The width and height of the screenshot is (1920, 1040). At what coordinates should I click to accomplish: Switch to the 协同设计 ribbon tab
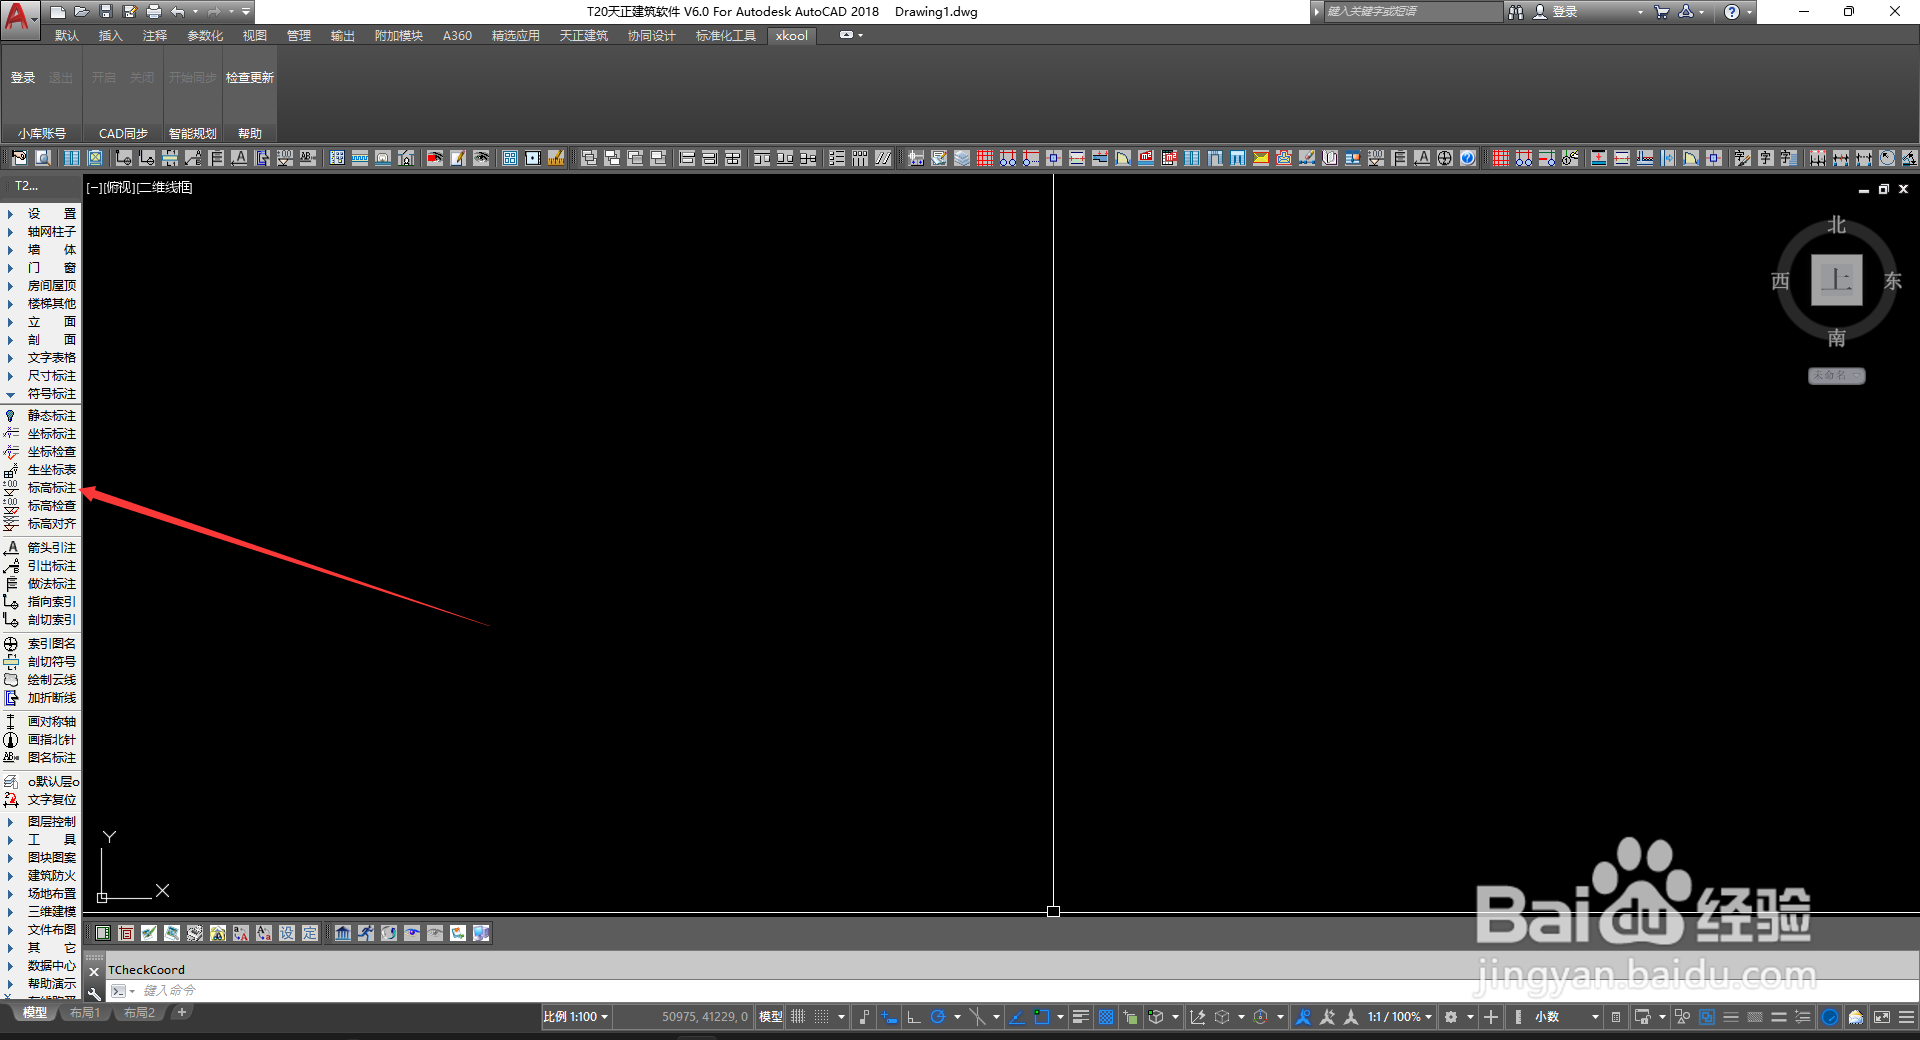tap(652, 36)
